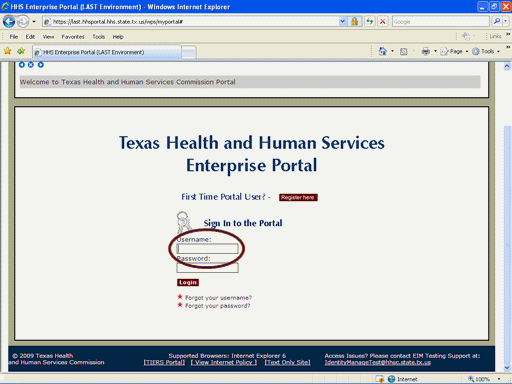
Task: Open the View menu
Action: (48, 37)
